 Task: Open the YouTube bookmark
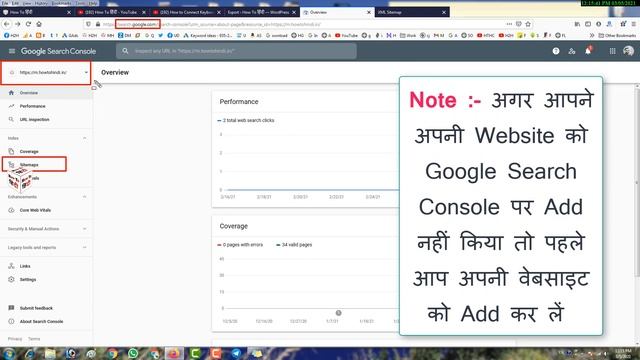click(347, 36)
